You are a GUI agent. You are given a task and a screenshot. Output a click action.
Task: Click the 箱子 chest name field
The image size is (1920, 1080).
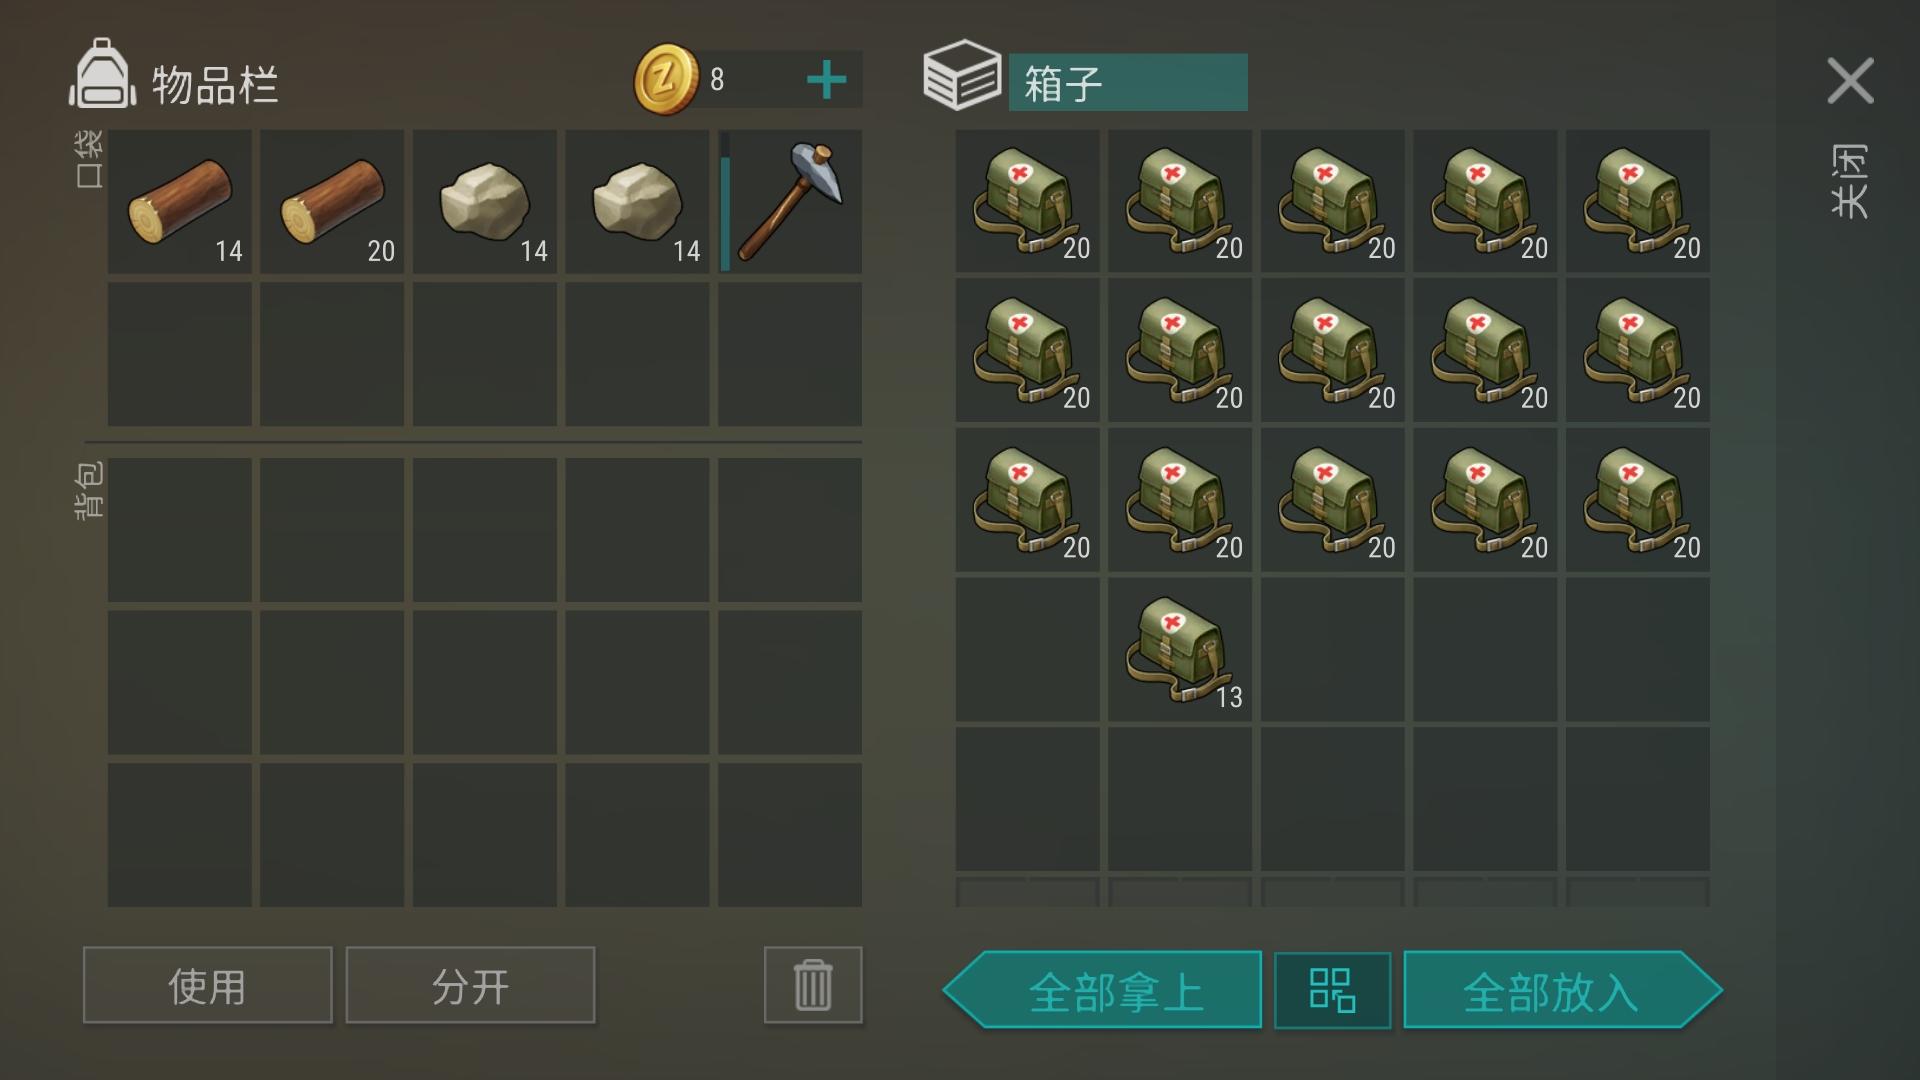tap(1128, 82)
